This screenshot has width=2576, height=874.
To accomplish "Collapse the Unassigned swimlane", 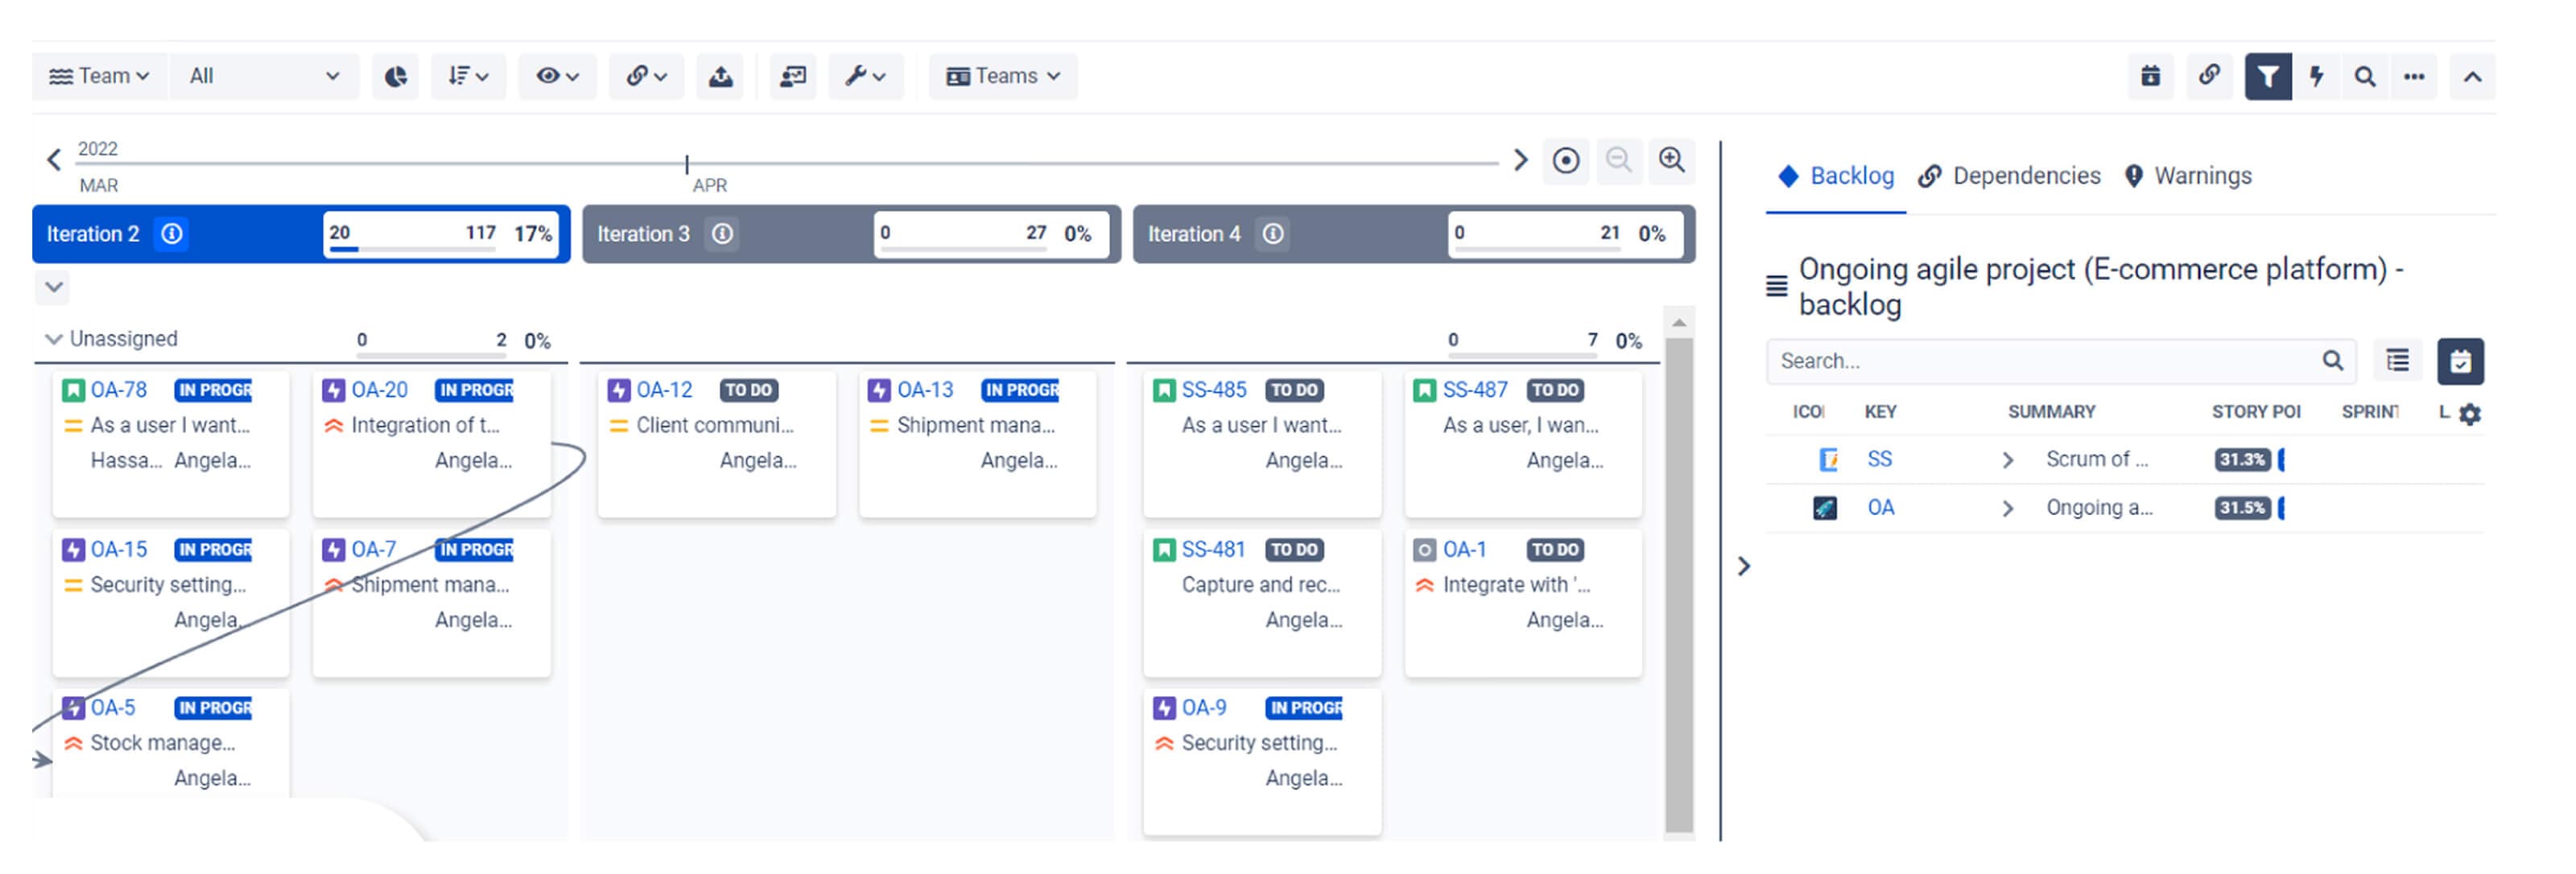I will point(54,340).
